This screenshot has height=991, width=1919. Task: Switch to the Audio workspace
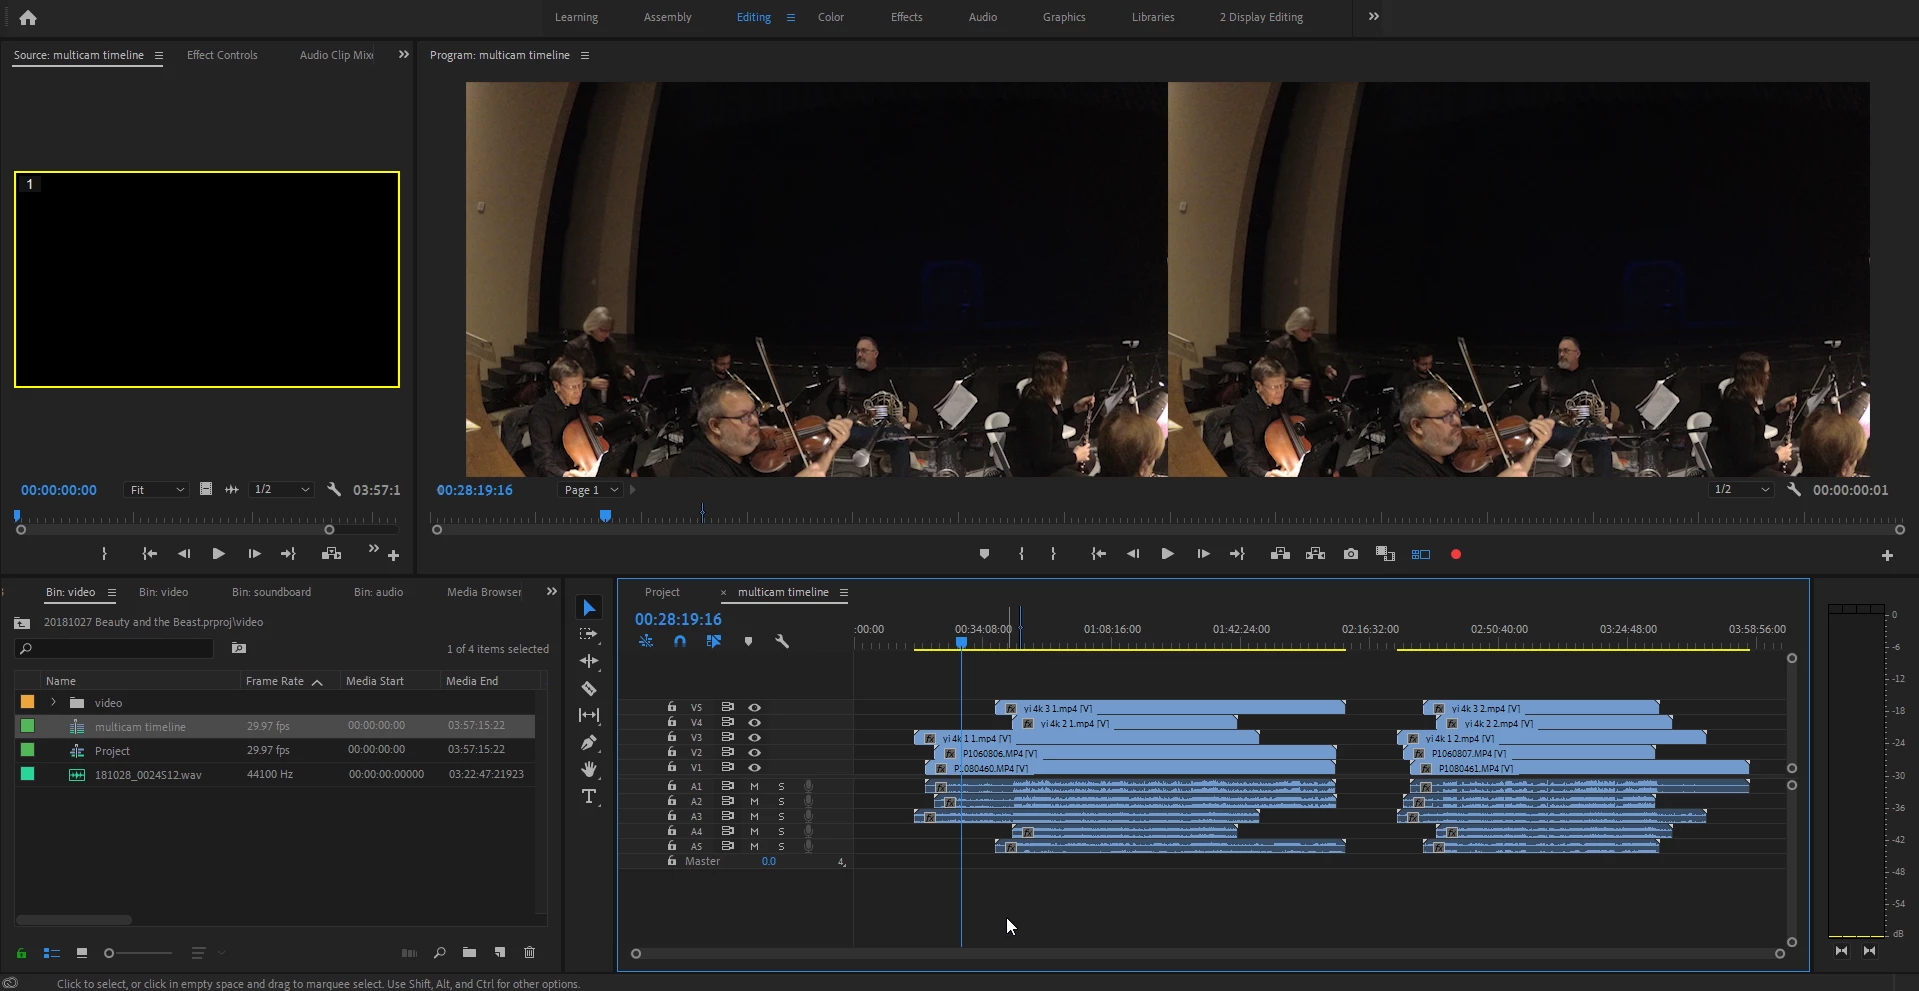(983, 17)
